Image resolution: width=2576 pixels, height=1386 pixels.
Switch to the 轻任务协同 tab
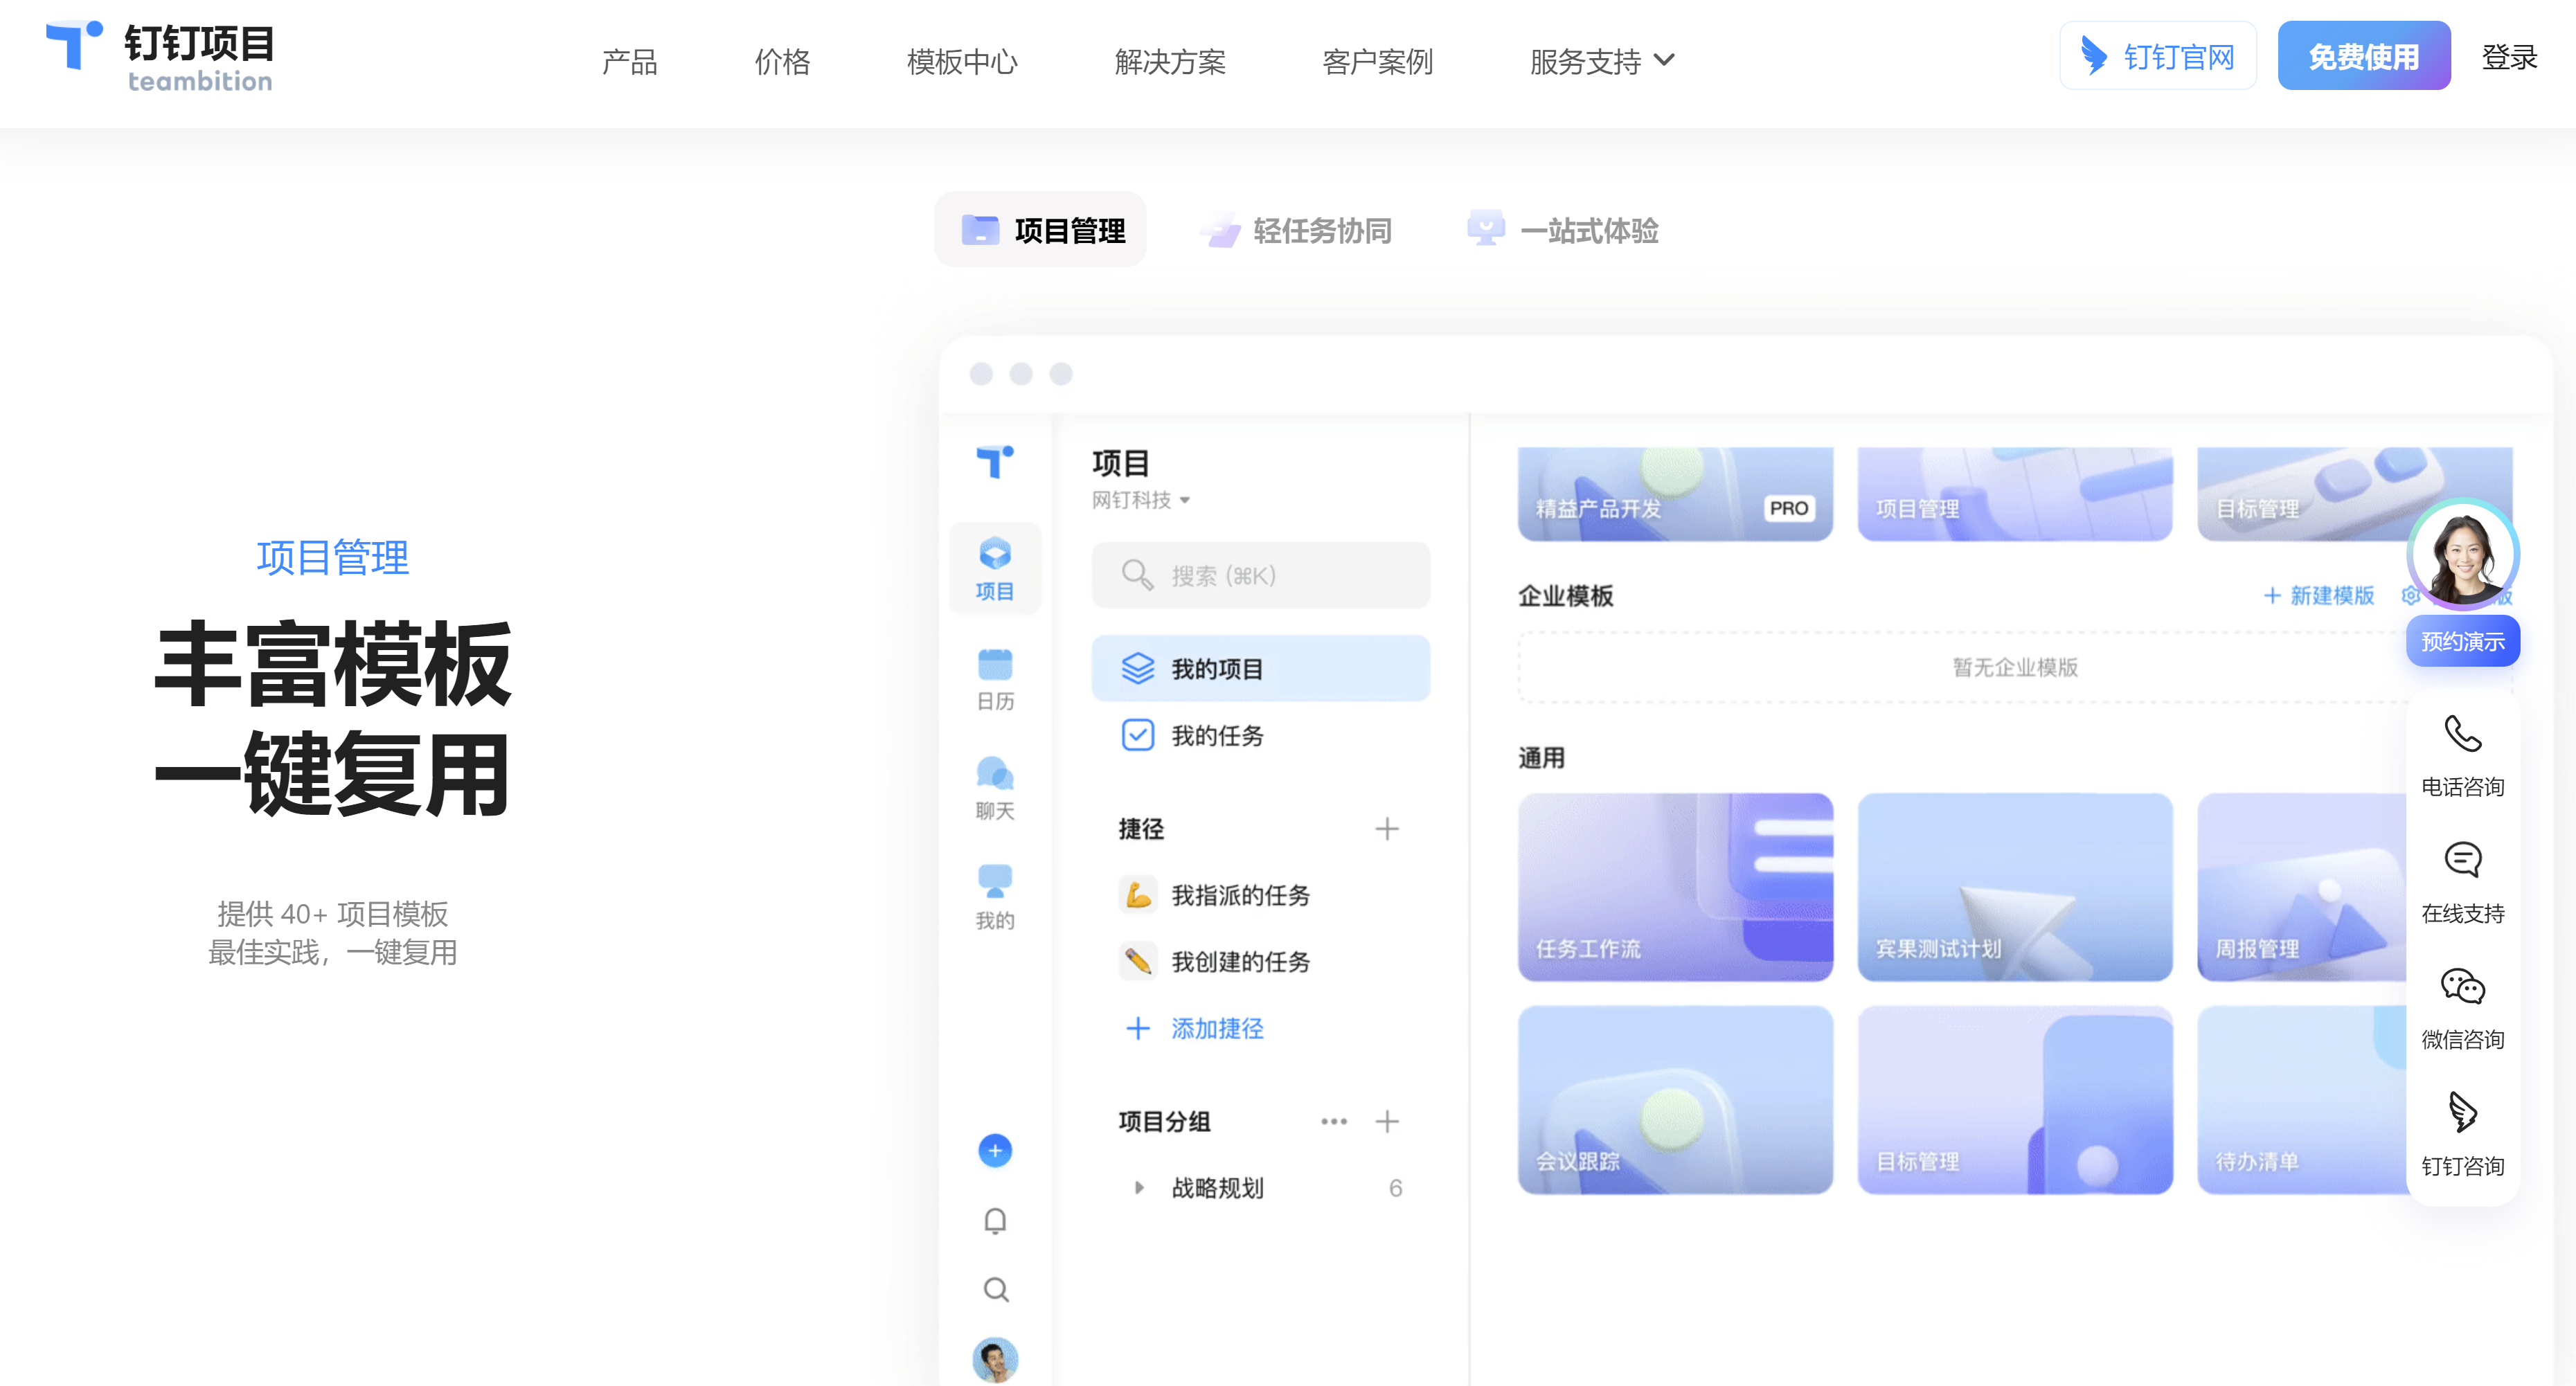[1296, 230]
